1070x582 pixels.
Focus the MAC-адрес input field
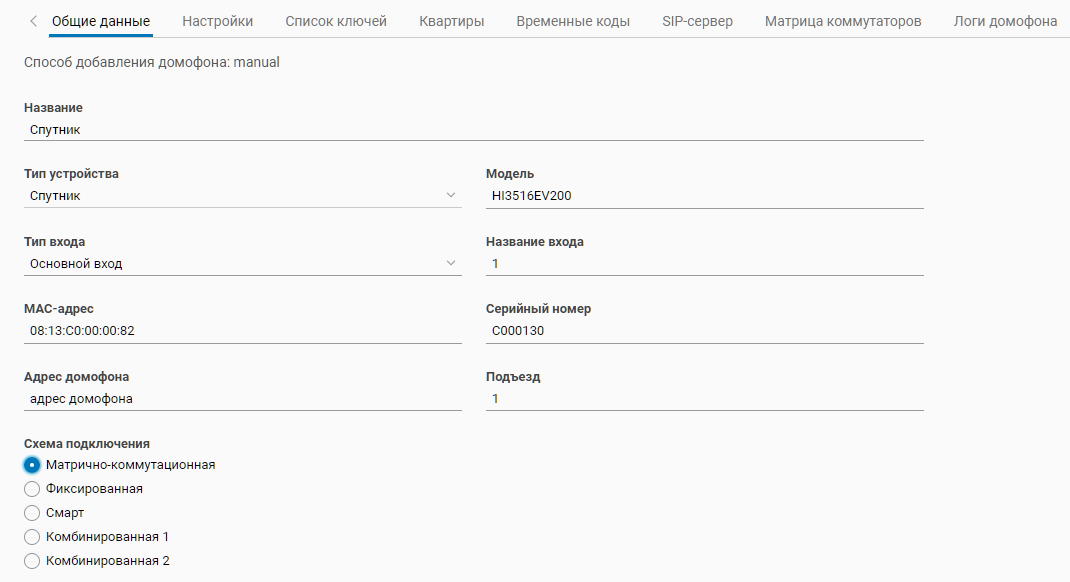pos(242,331)
